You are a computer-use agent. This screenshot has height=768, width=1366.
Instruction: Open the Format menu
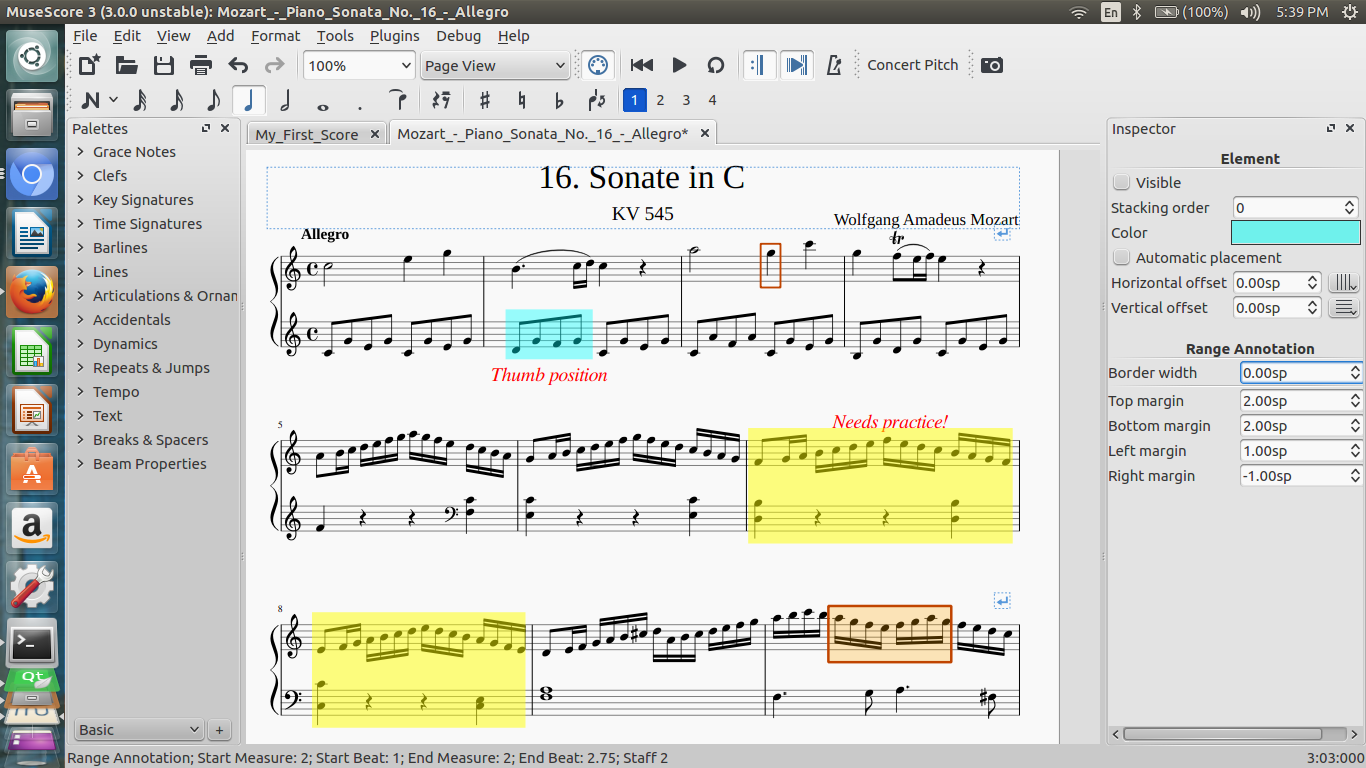click(275, 36)
